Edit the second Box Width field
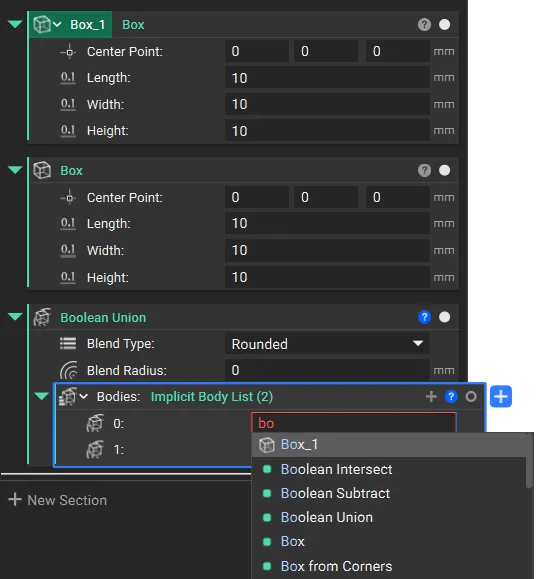The image size is (543, 579). tap(327, 250)
